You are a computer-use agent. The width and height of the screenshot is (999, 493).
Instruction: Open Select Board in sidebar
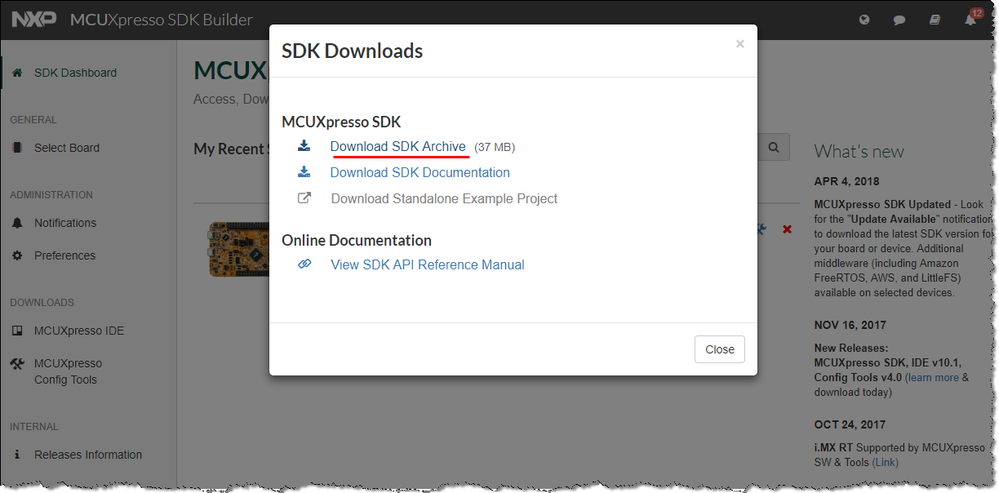pyautogui.click(x=67, y=148)
